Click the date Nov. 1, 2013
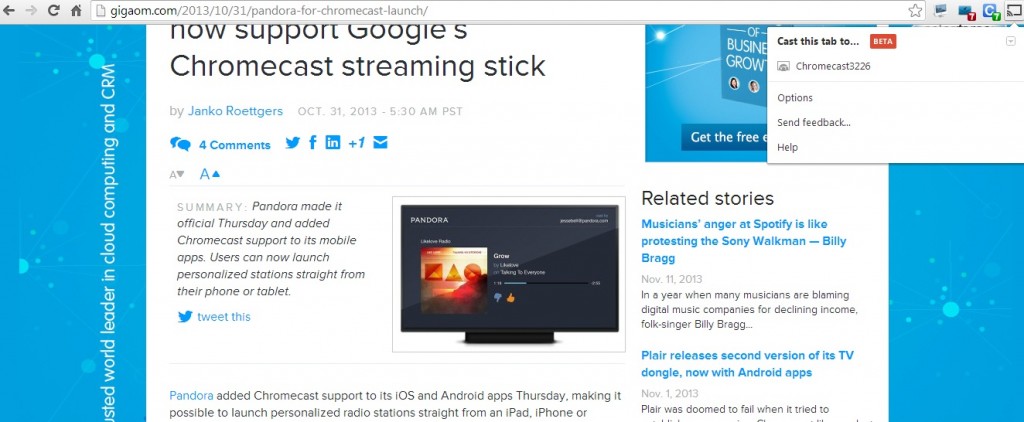This screenshot has height=422, width=1024. click(x=669, y=393)
